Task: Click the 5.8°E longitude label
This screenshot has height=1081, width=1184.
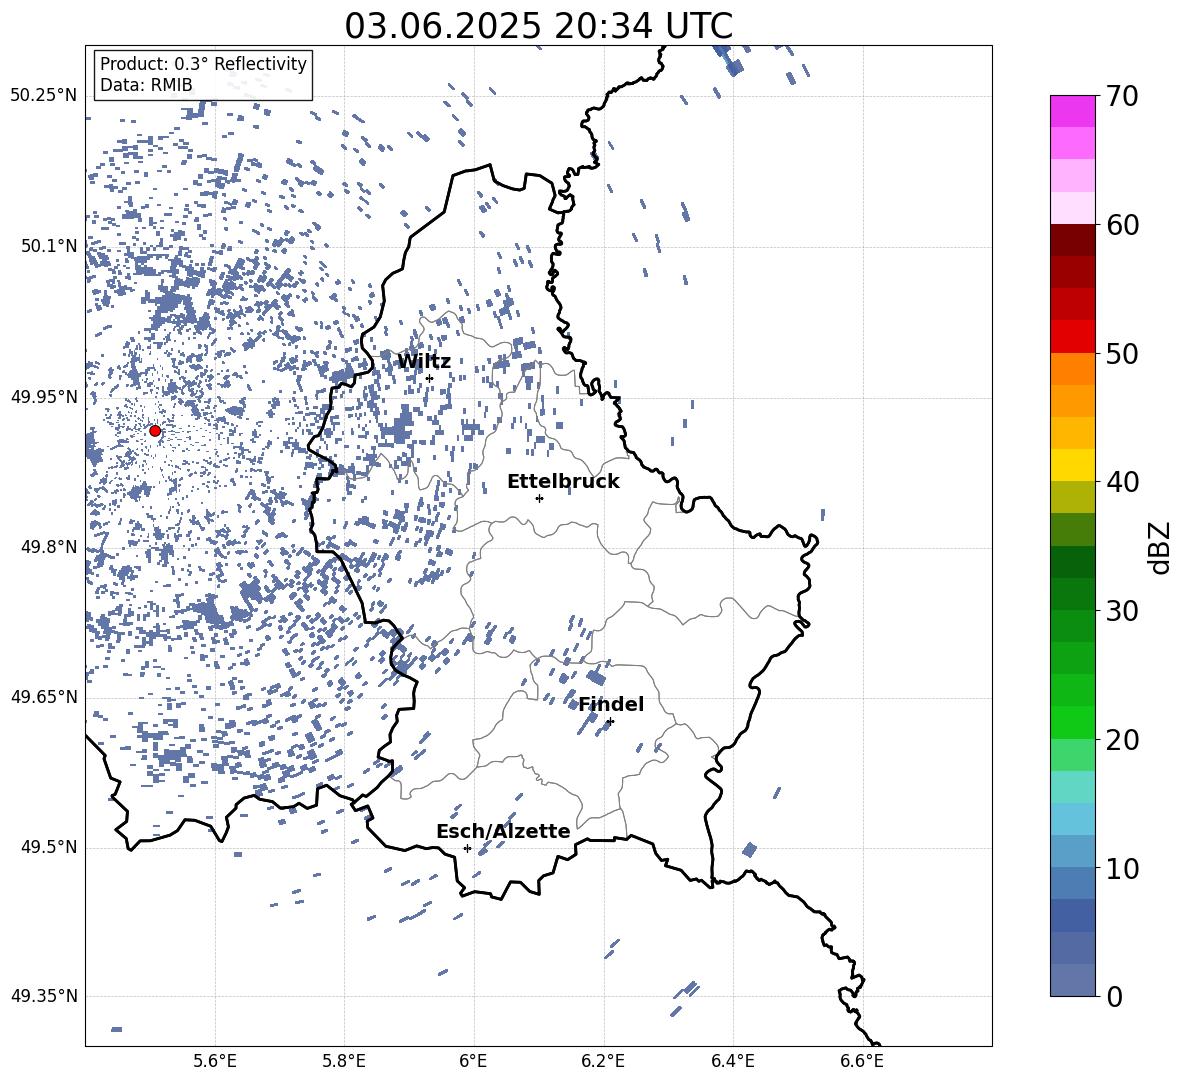Action: pos(344,1062)
